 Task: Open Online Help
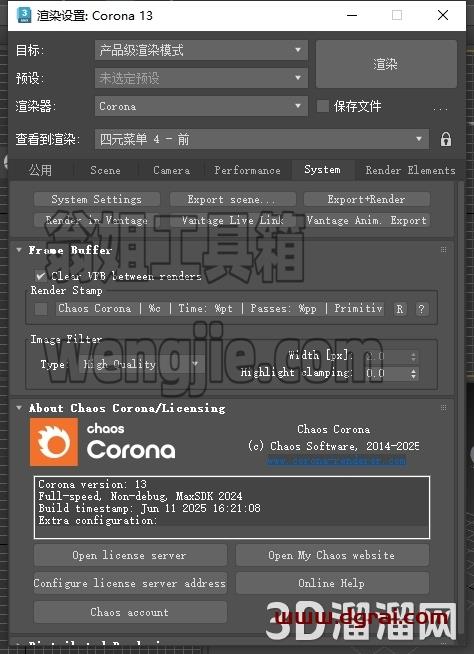tap(332, 583)
